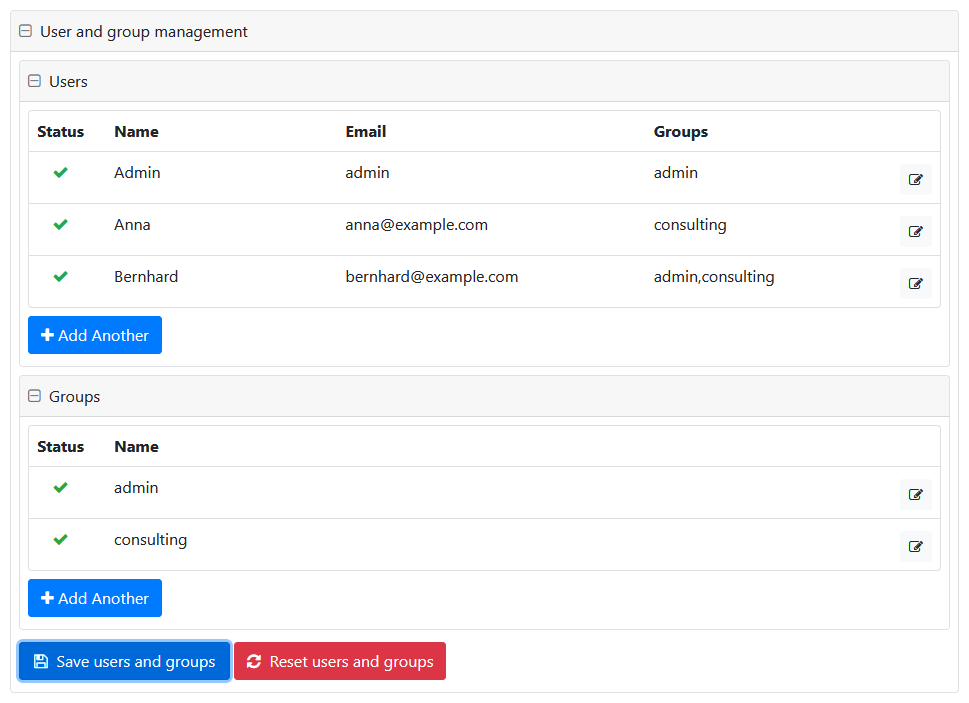The height and width of the screenshot is (703, 969).
Task: Click the Groups panel header
Action: click(x=74, y=396)
